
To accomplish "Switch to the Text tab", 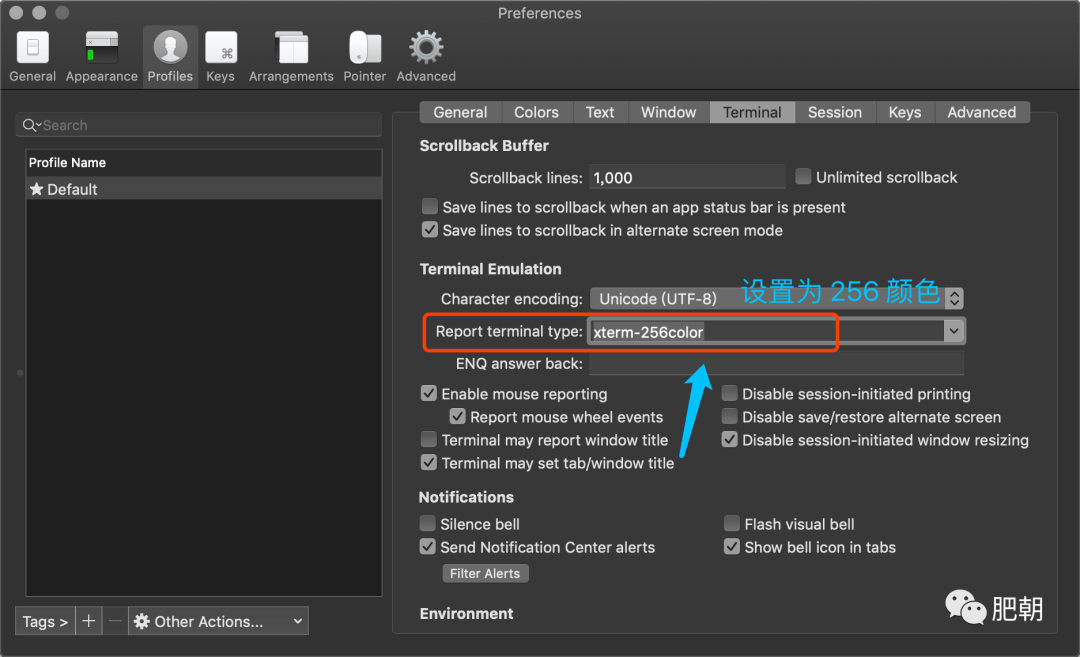I will (x=600, y=112).
